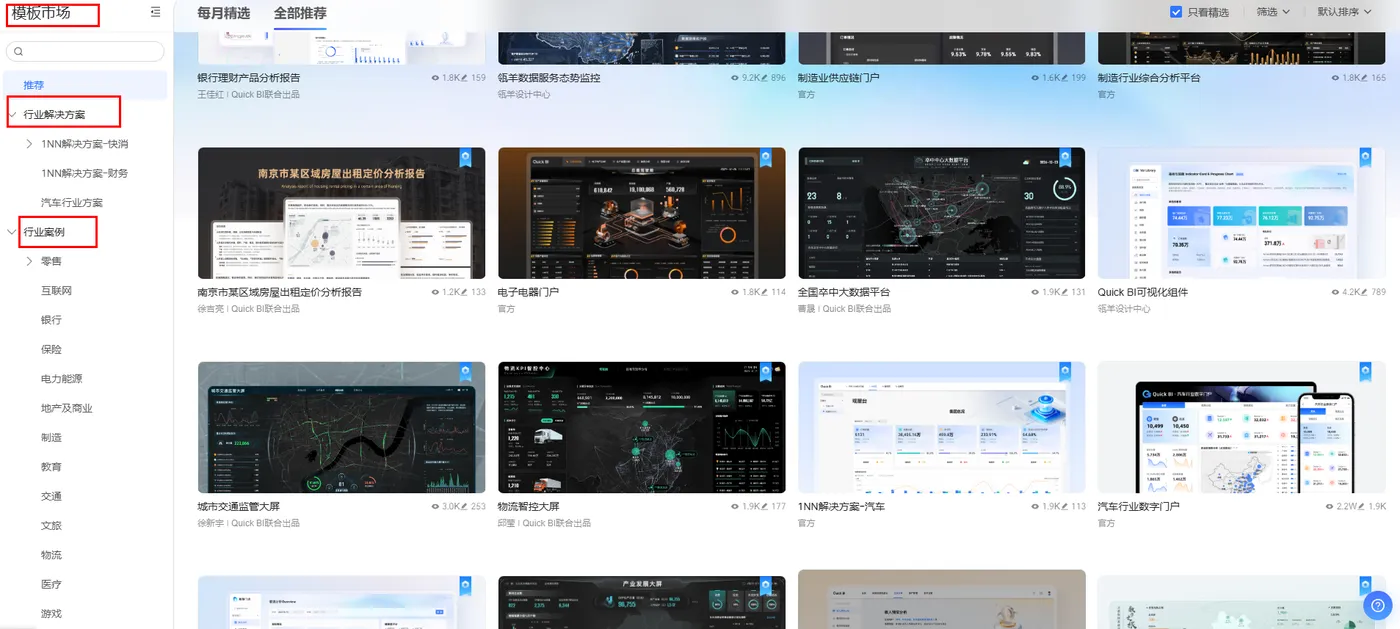
Task: Open the 城市交通监管大屏 template thumbnail
Action: pyautogui.click(x=342, y=428)
